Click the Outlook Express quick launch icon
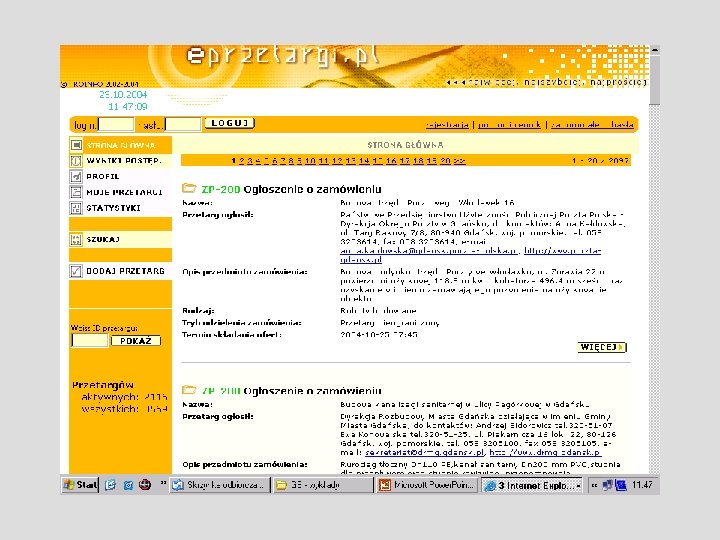Viewport: 720px width, 540px height. pos(128,485)
